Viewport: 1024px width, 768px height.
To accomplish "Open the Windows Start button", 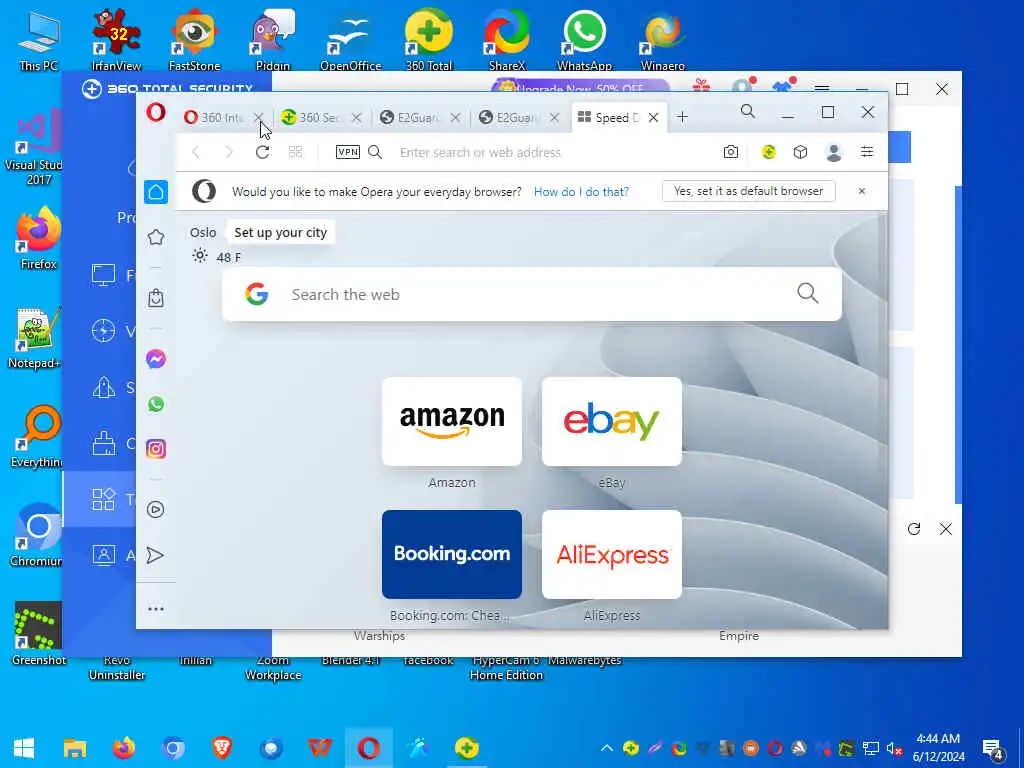I will (24, 748).
